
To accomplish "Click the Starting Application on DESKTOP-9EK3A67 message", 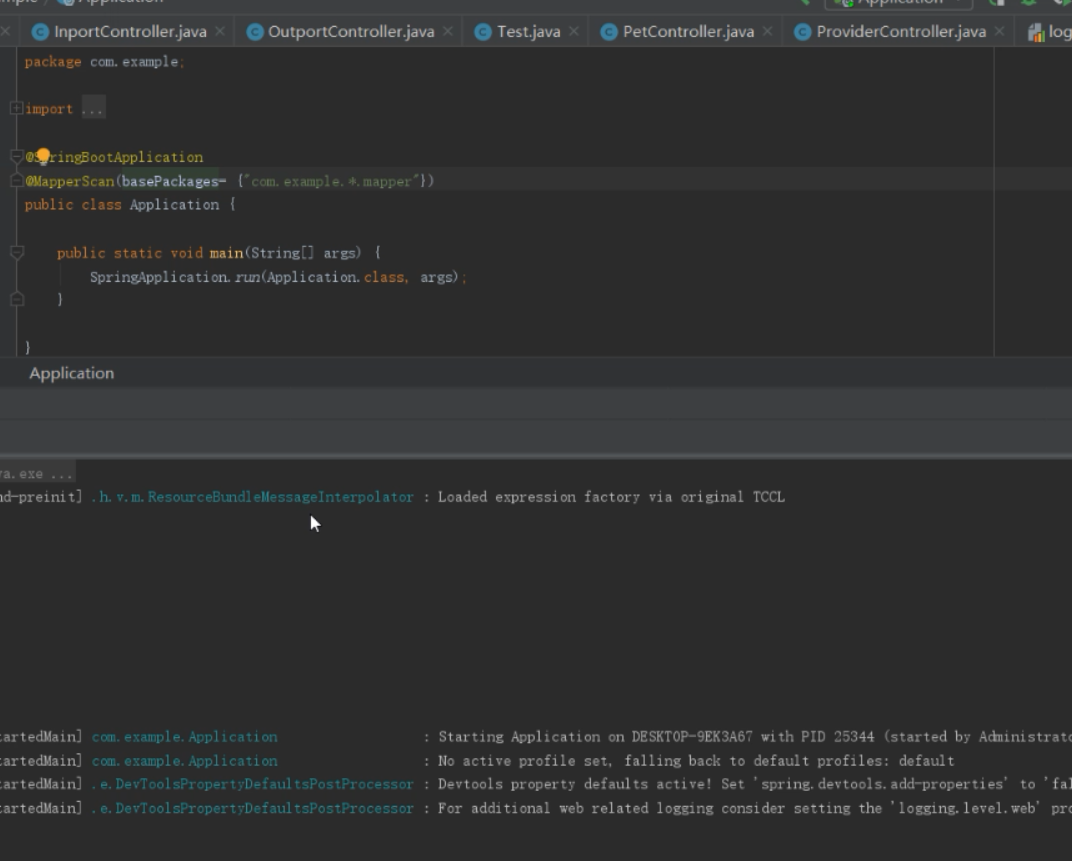I will point(755,737).
